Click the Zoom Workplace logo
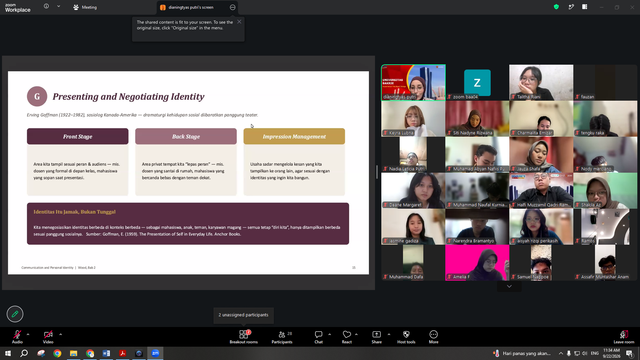Image resolution: width=640 pixels, height=360 pixels. (x=18, y=8)
